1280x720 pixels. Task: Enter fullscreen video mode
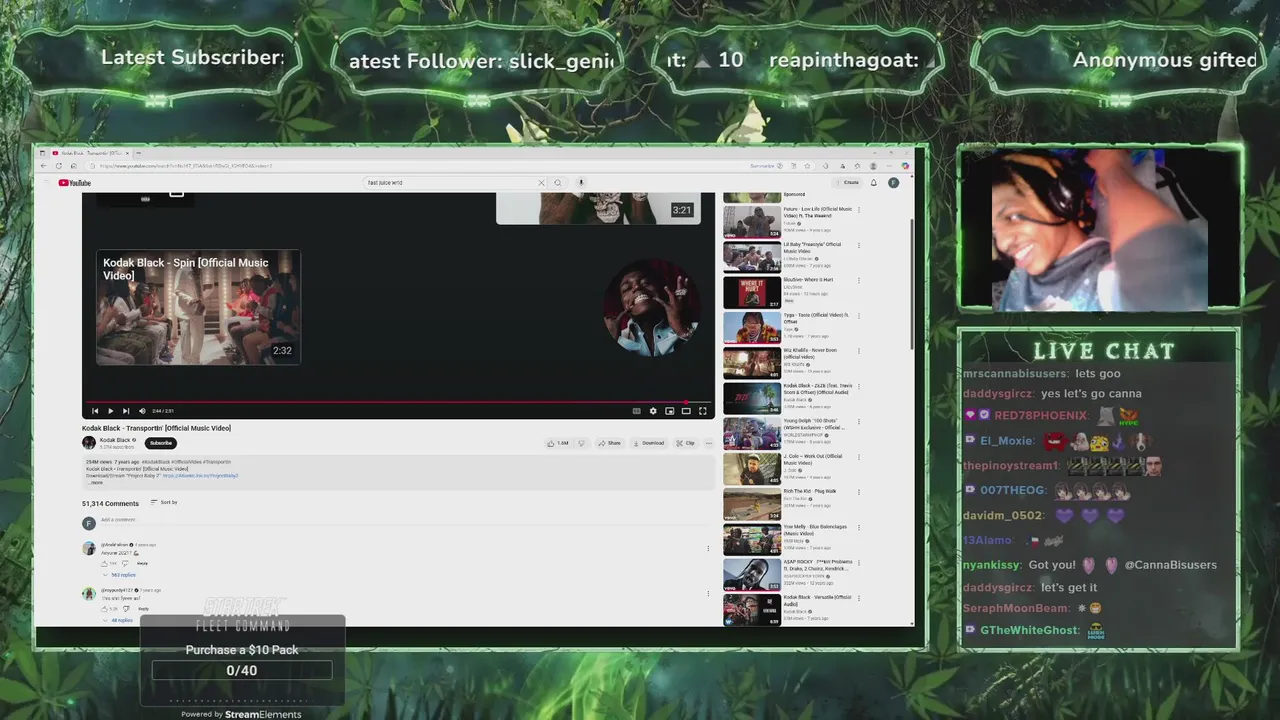702,411
